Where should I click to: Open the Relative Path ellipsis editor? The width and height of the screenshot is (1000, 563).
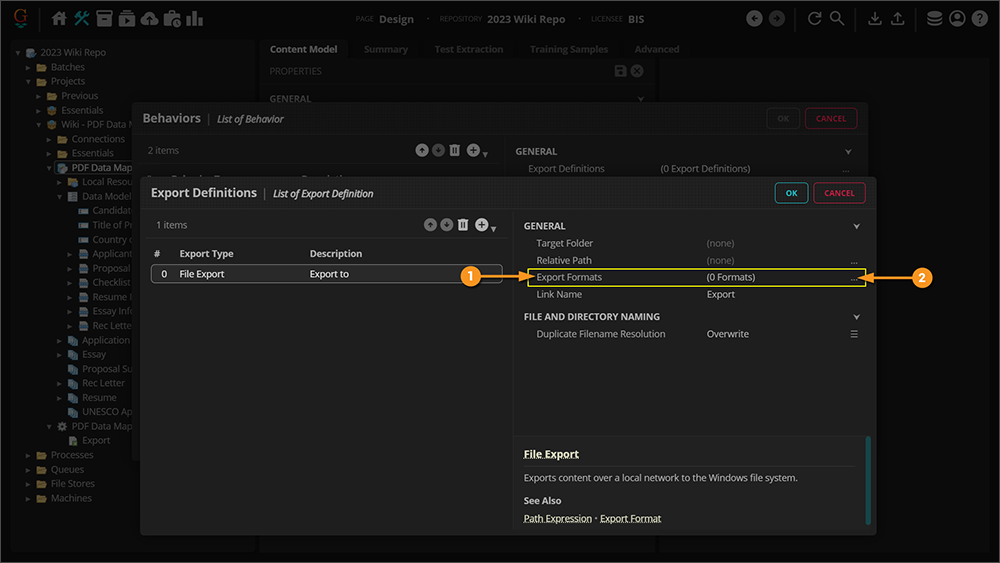[x=854, y=261]
